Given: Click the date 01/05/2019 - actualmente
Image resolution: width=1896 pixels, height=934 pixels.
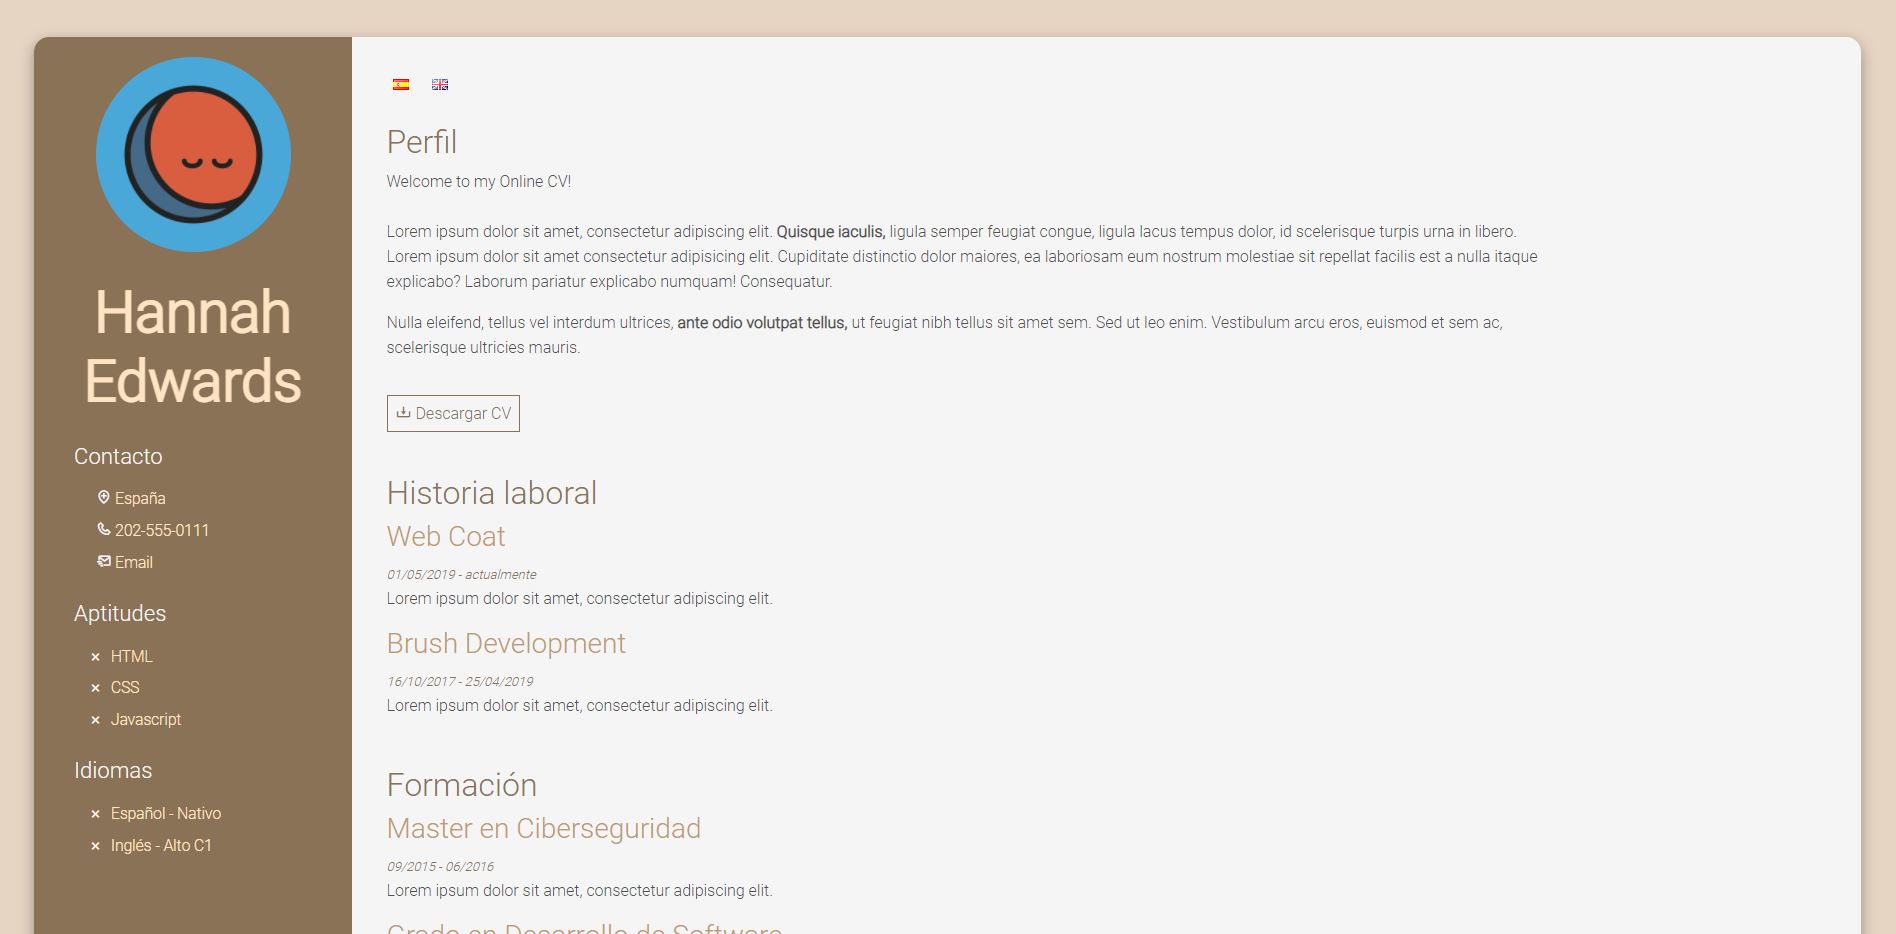Looking at the screenshot, I should pos(462,574).
